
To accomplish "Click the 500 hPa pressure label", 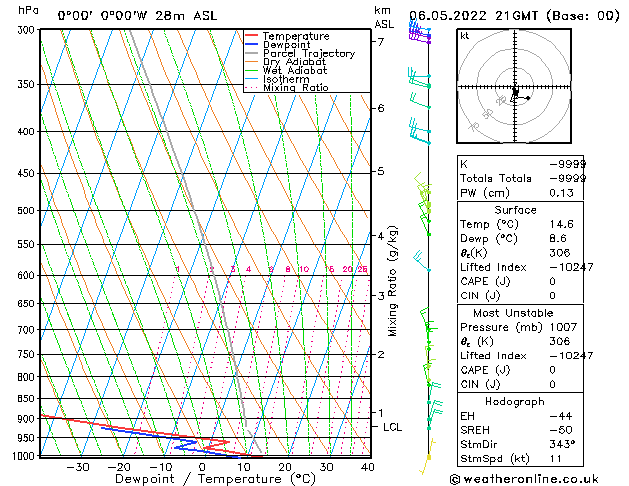I will [27, 211].
